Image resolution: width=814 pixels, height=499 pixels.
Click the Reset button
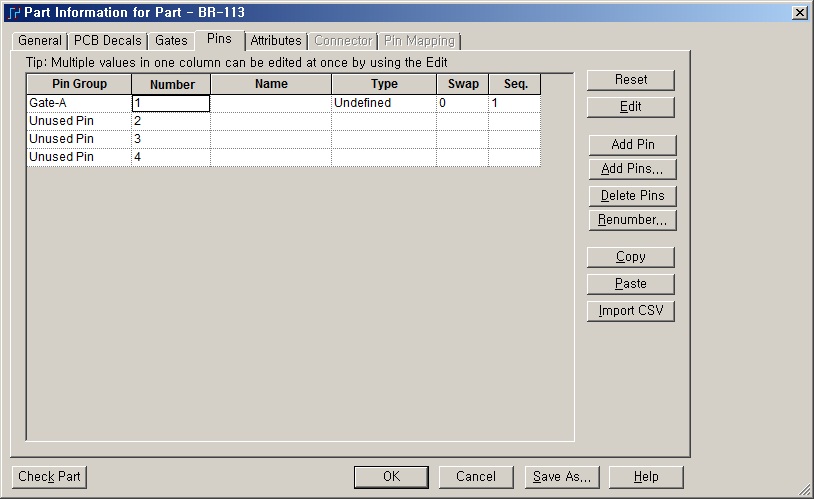[x=630, y=80]
